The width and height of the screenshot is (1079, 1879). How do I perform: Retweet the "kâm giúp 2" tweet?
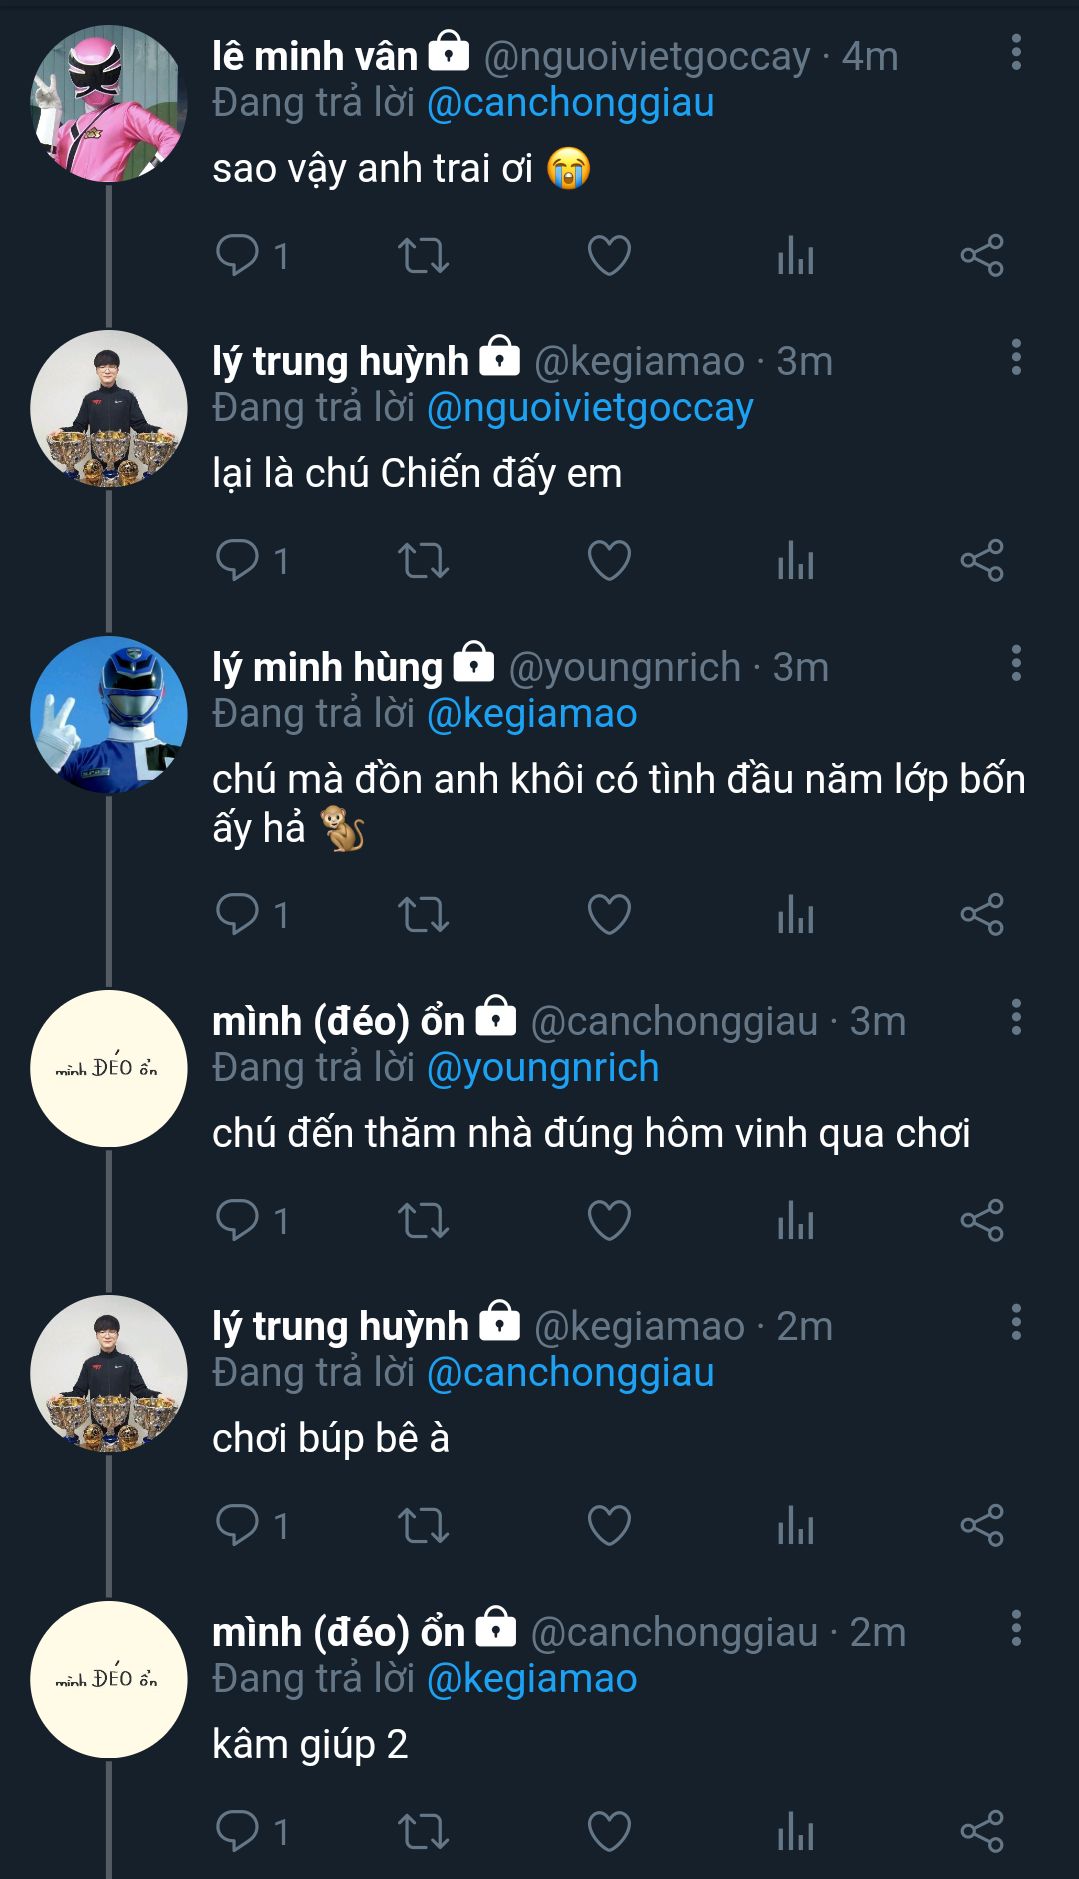(x=423, y=1831)
